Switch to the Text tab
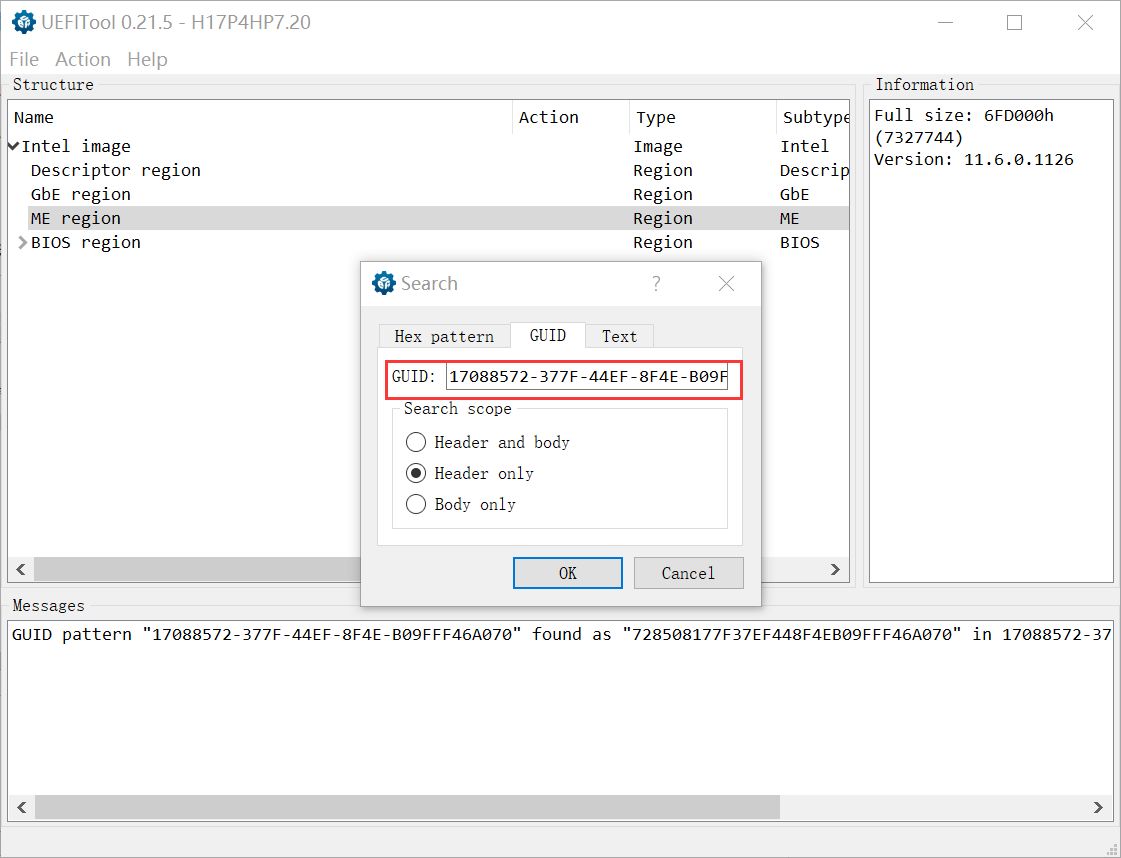The width and height of the screenshot is (1121, 858). tap(619, 336)
